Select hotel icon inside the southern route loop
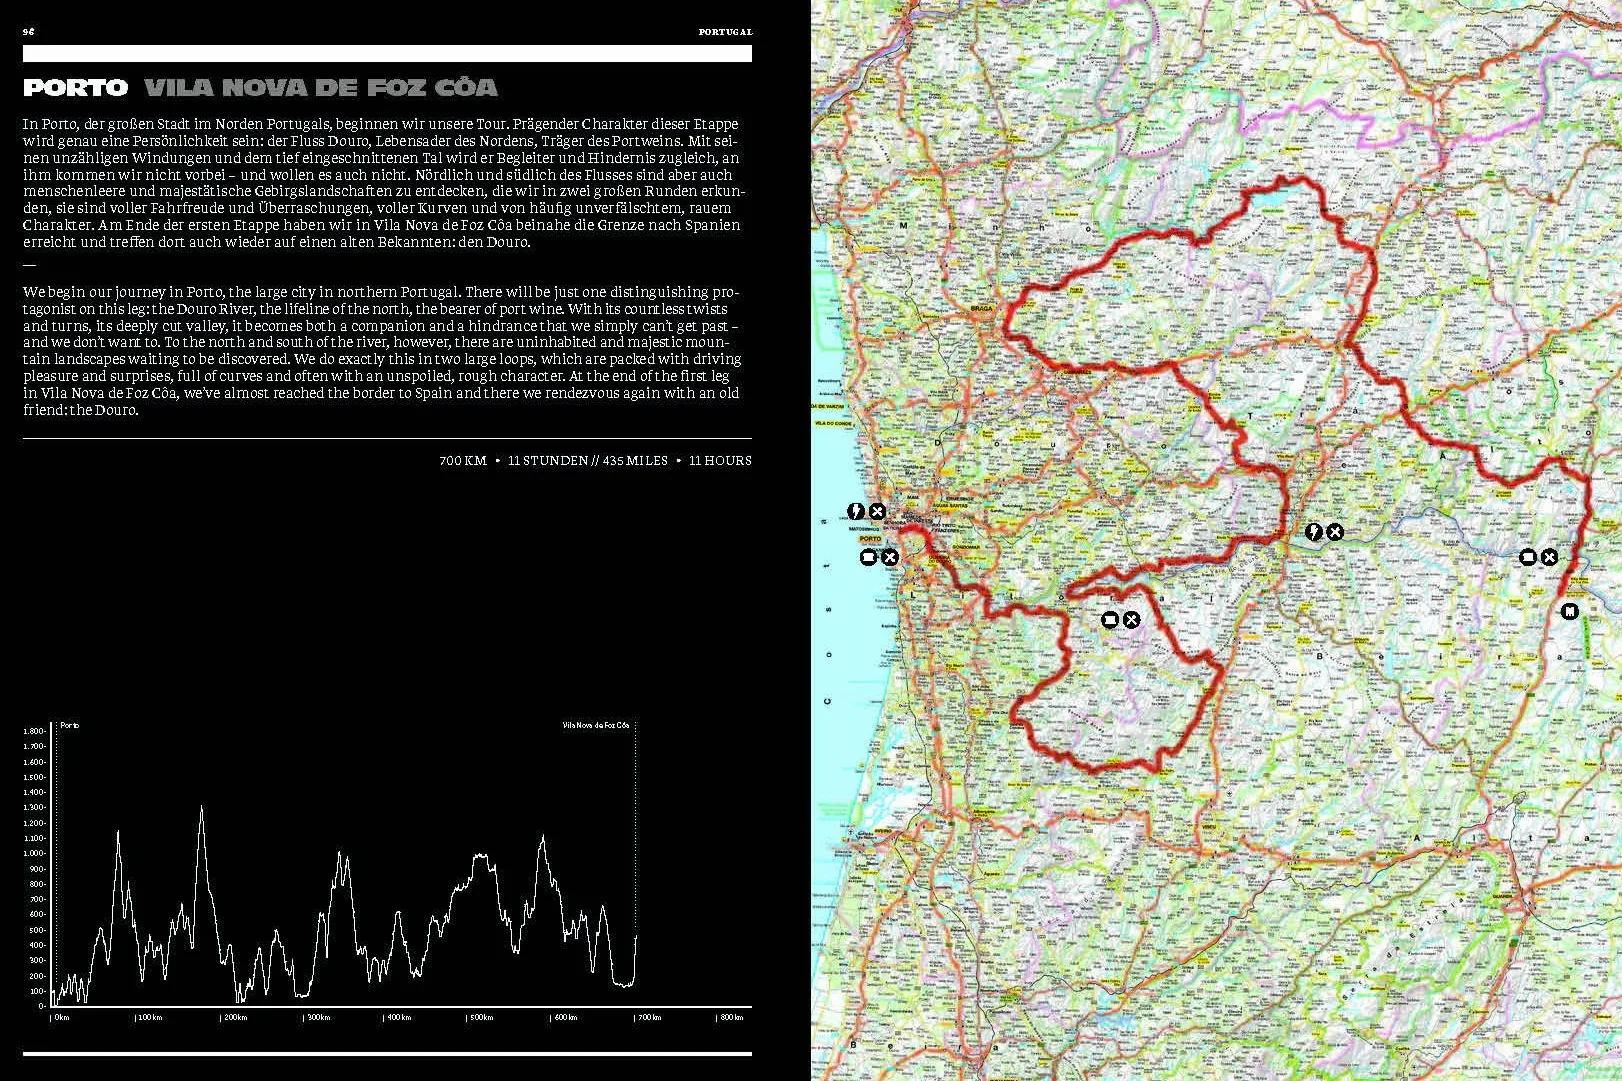 [x=1109, y=620]
